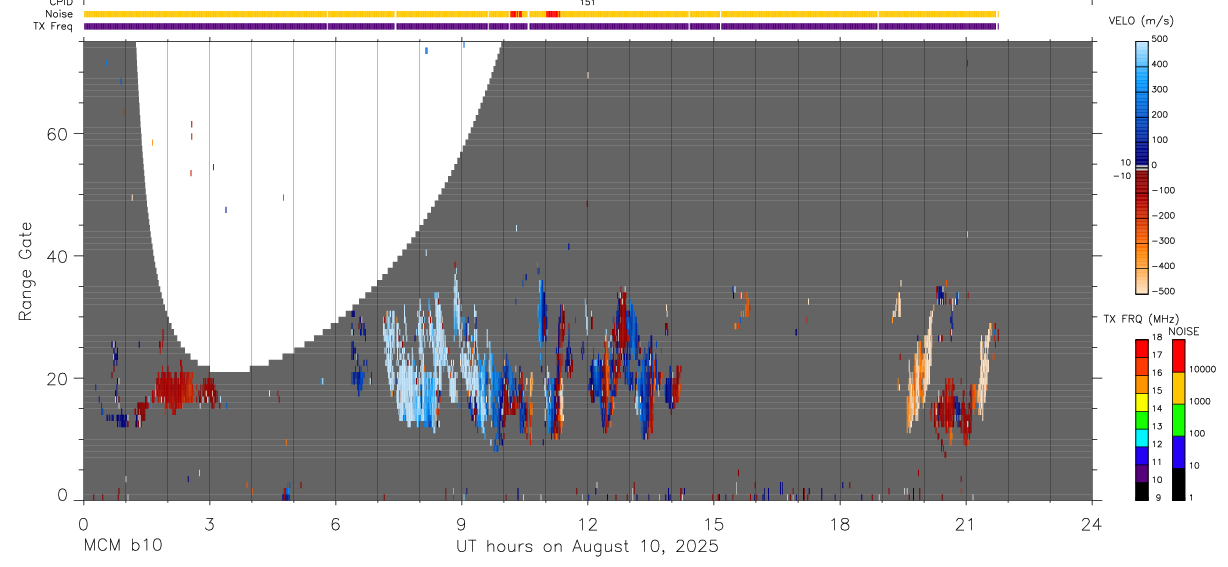This screenshot has width=1228, height=567.
Task: Click the 60 tick on Range Gate axis
Action: point(58,134)
